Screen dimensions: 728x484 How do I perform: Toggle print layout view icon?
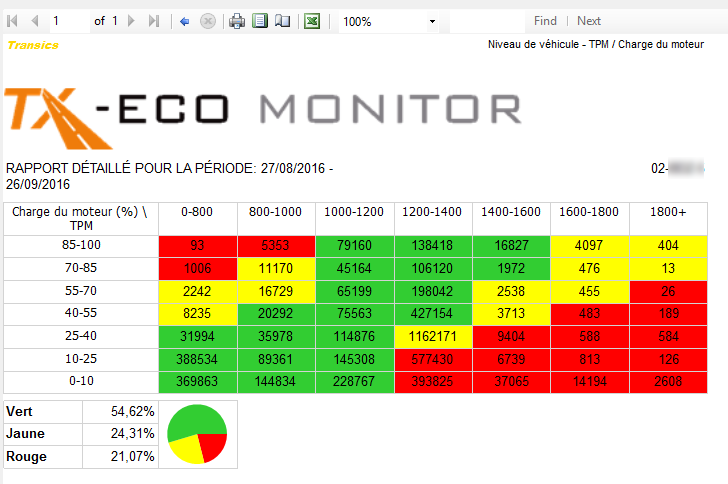pyautogui.click(x=260, y=21)
